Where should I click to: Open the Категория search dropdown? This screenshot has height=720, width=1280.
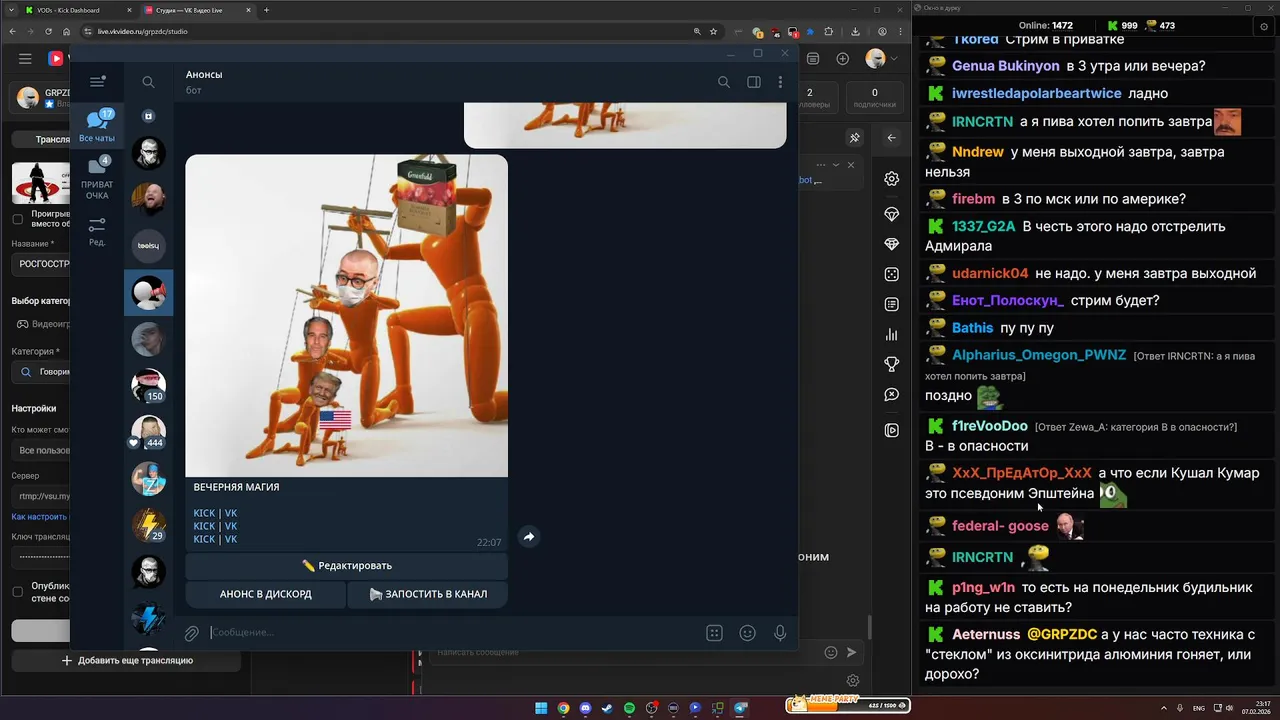(41, 372)
